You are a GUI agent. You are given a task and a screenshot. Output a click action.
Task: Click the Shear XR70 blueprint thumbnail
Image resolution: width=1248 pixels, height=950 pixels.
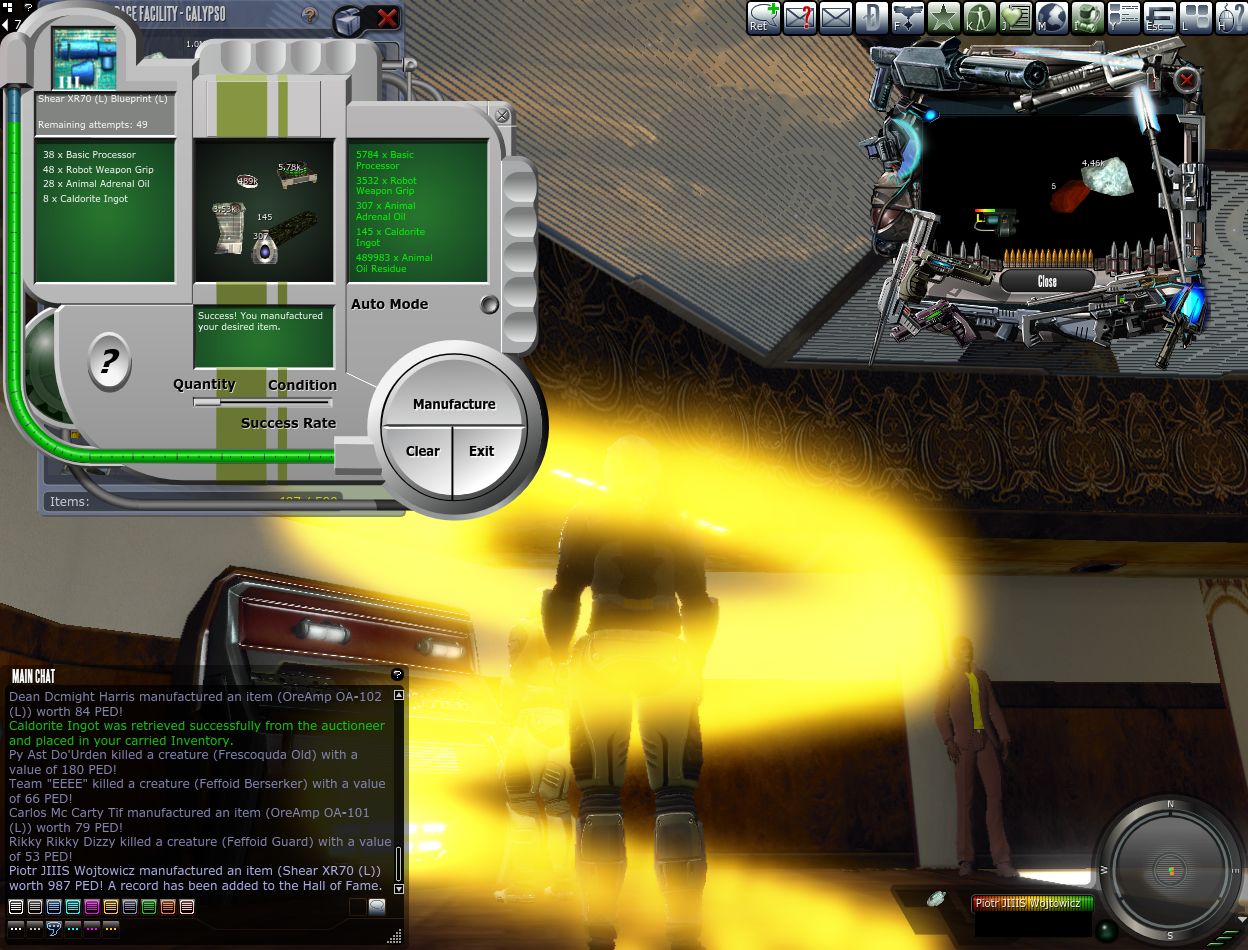click(84, 59)
